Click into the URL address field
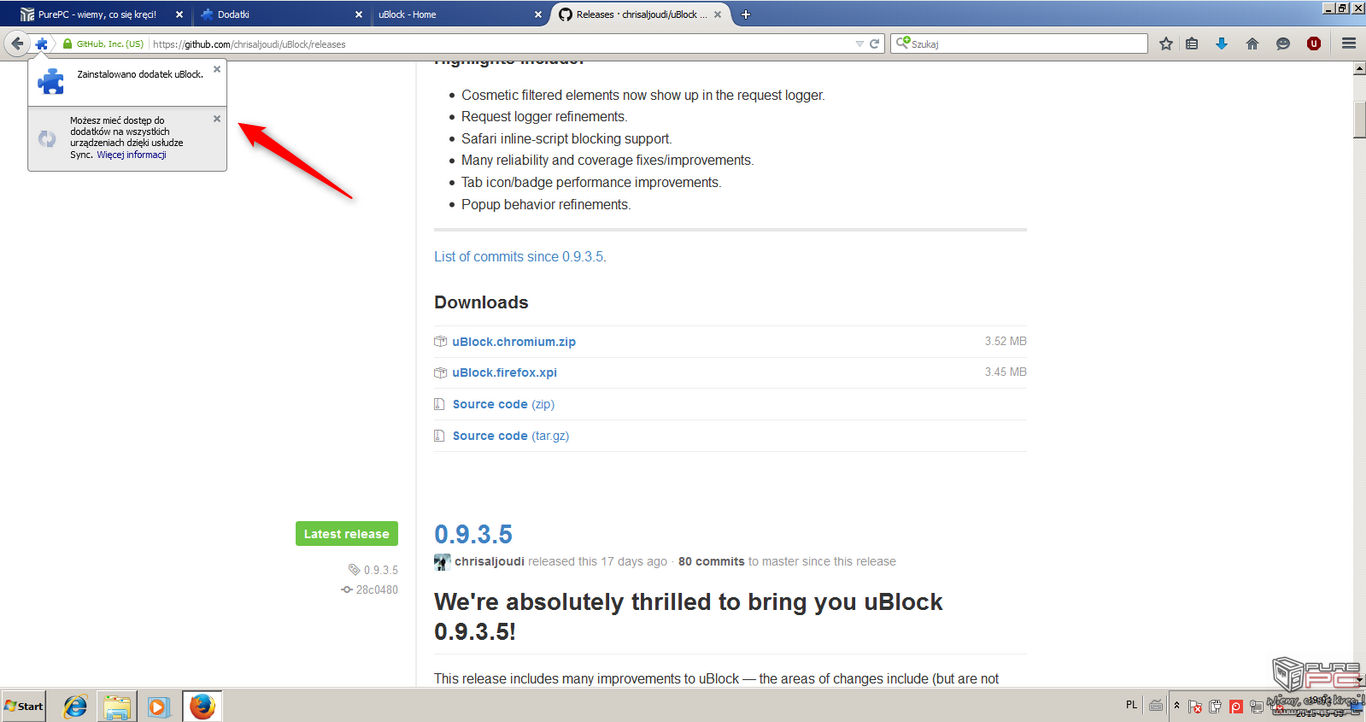The image size is (1366, 722). pos(500,44)
